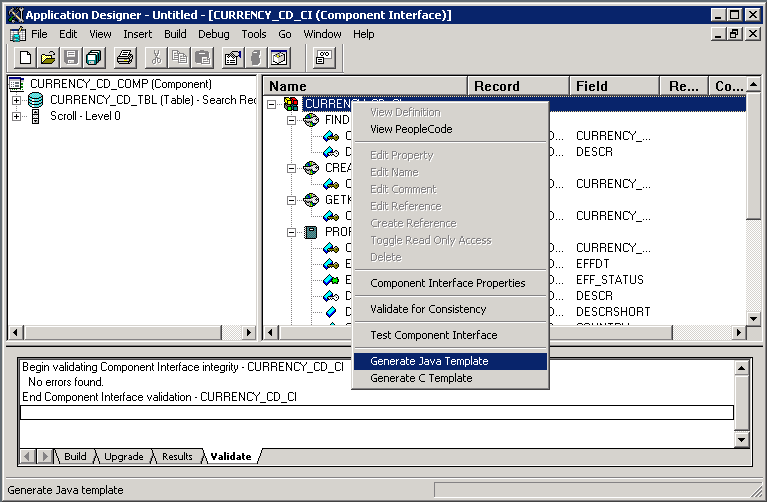The height and width of the screenshot is (502, 767).
Task: Switch to the Upgrade output tab
Action: [123, 456]
